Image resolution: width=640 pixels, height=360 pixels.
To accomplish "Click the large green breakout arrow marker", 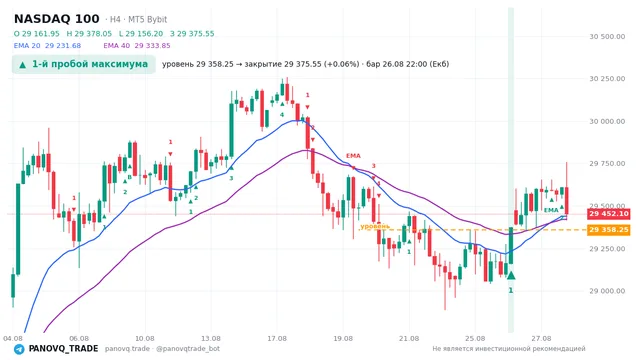I will point(511,276).
